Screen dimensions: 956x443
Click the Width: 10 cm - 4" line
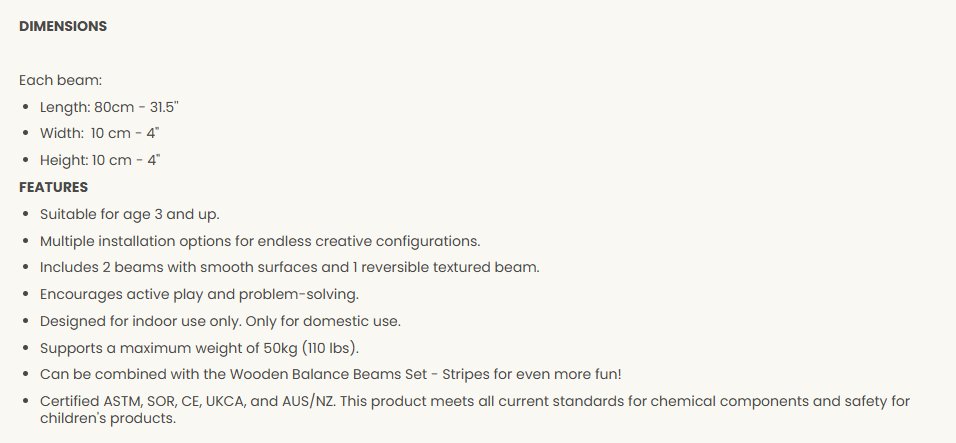(99, 133)
